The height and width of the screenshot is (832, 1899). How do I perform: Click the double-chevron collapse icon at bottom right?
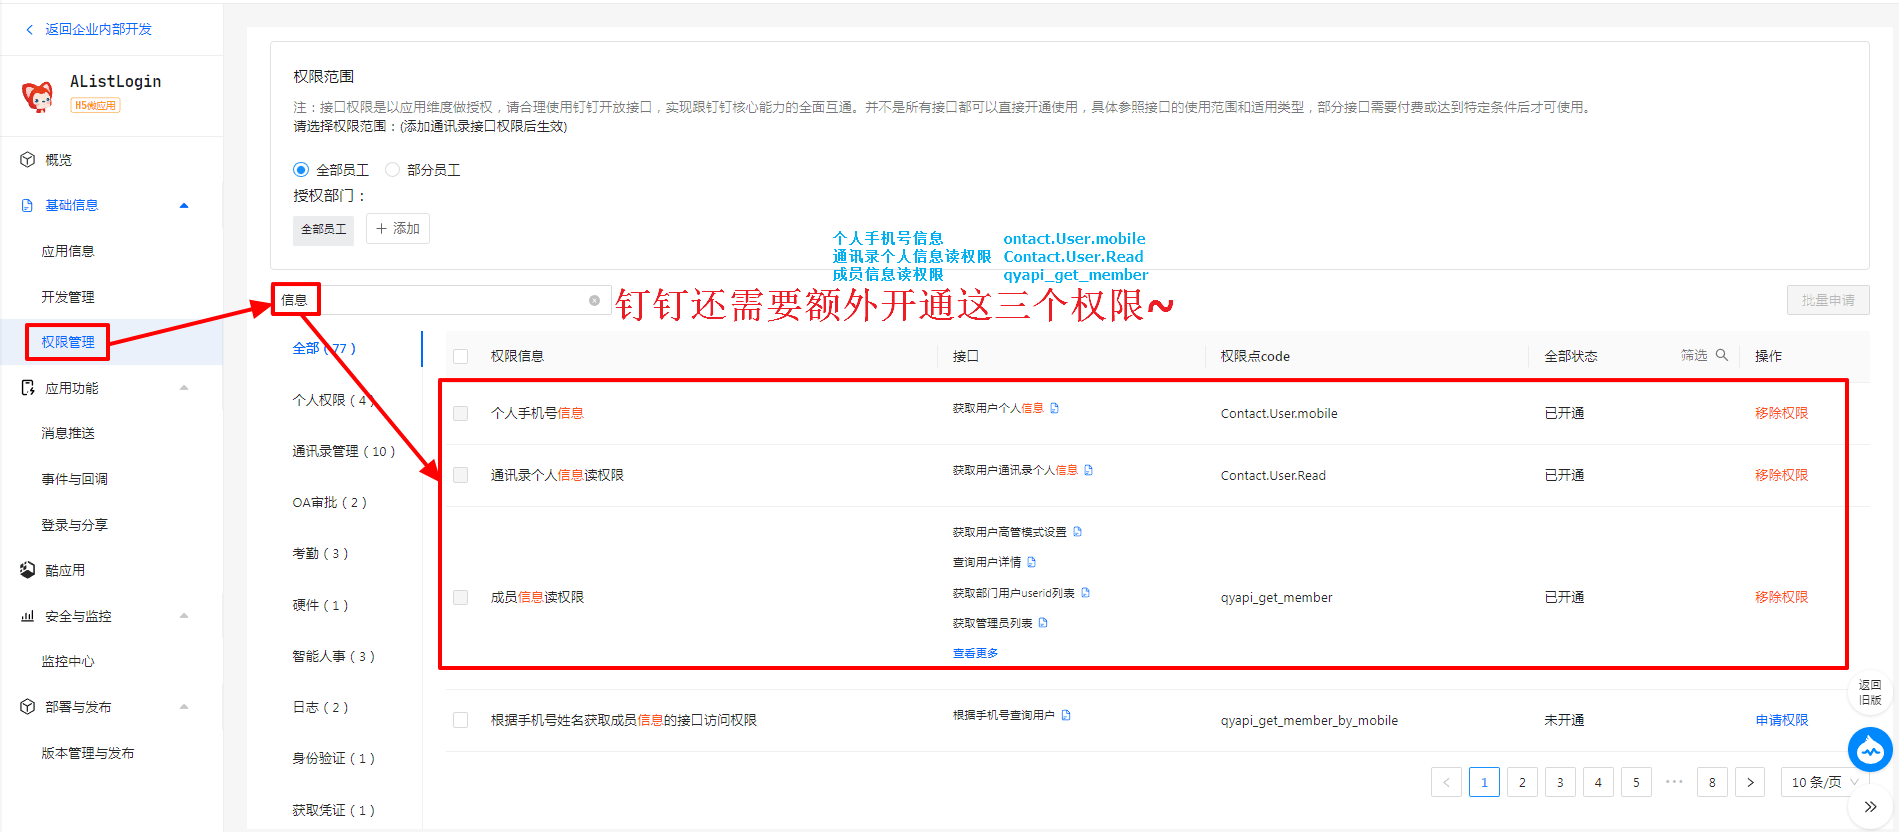(1870, 807)
